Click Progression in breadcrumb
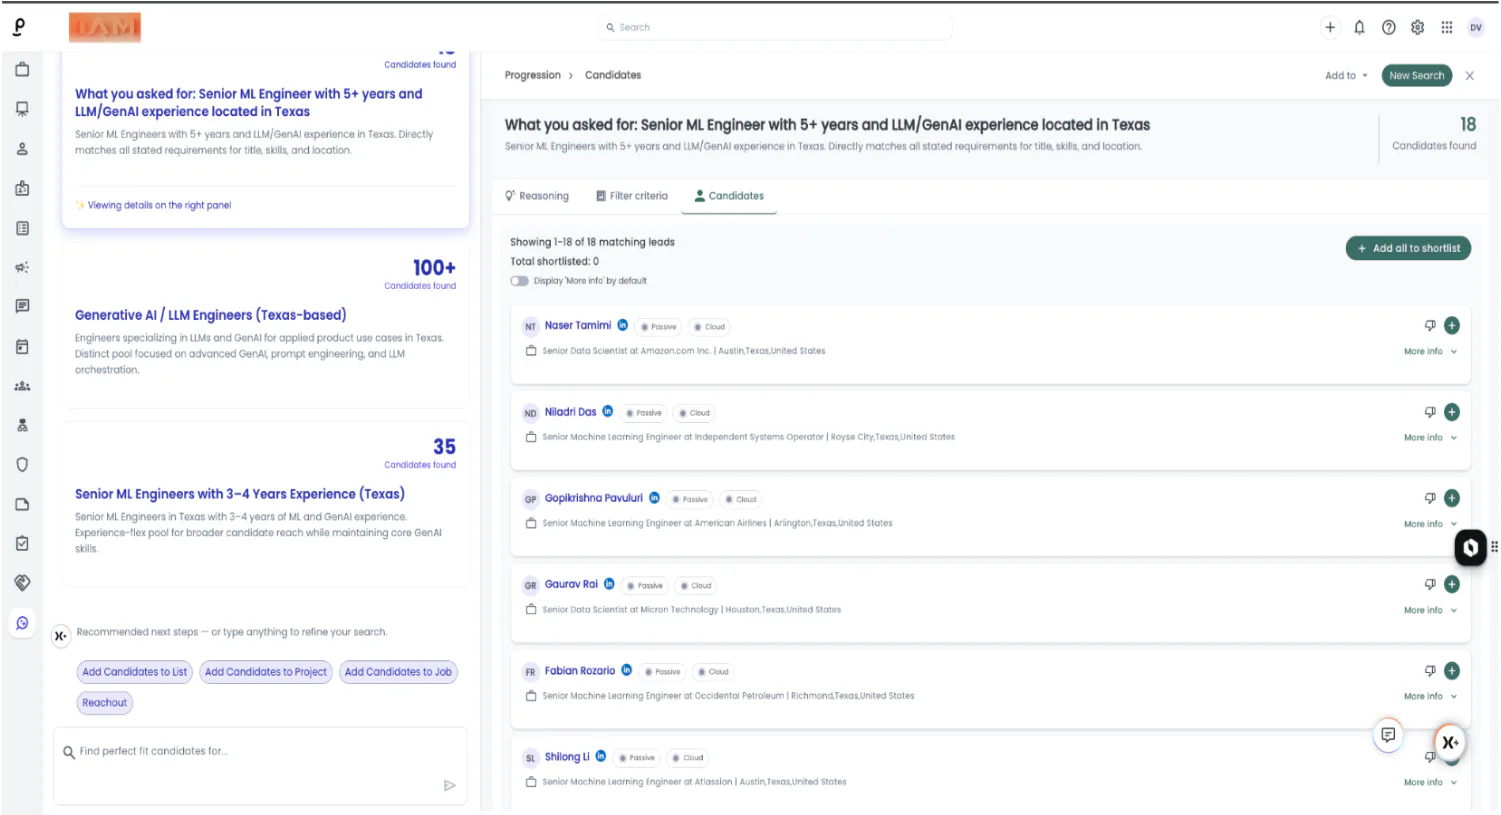This screenshot has height=815, width=1501. (533, 75)
